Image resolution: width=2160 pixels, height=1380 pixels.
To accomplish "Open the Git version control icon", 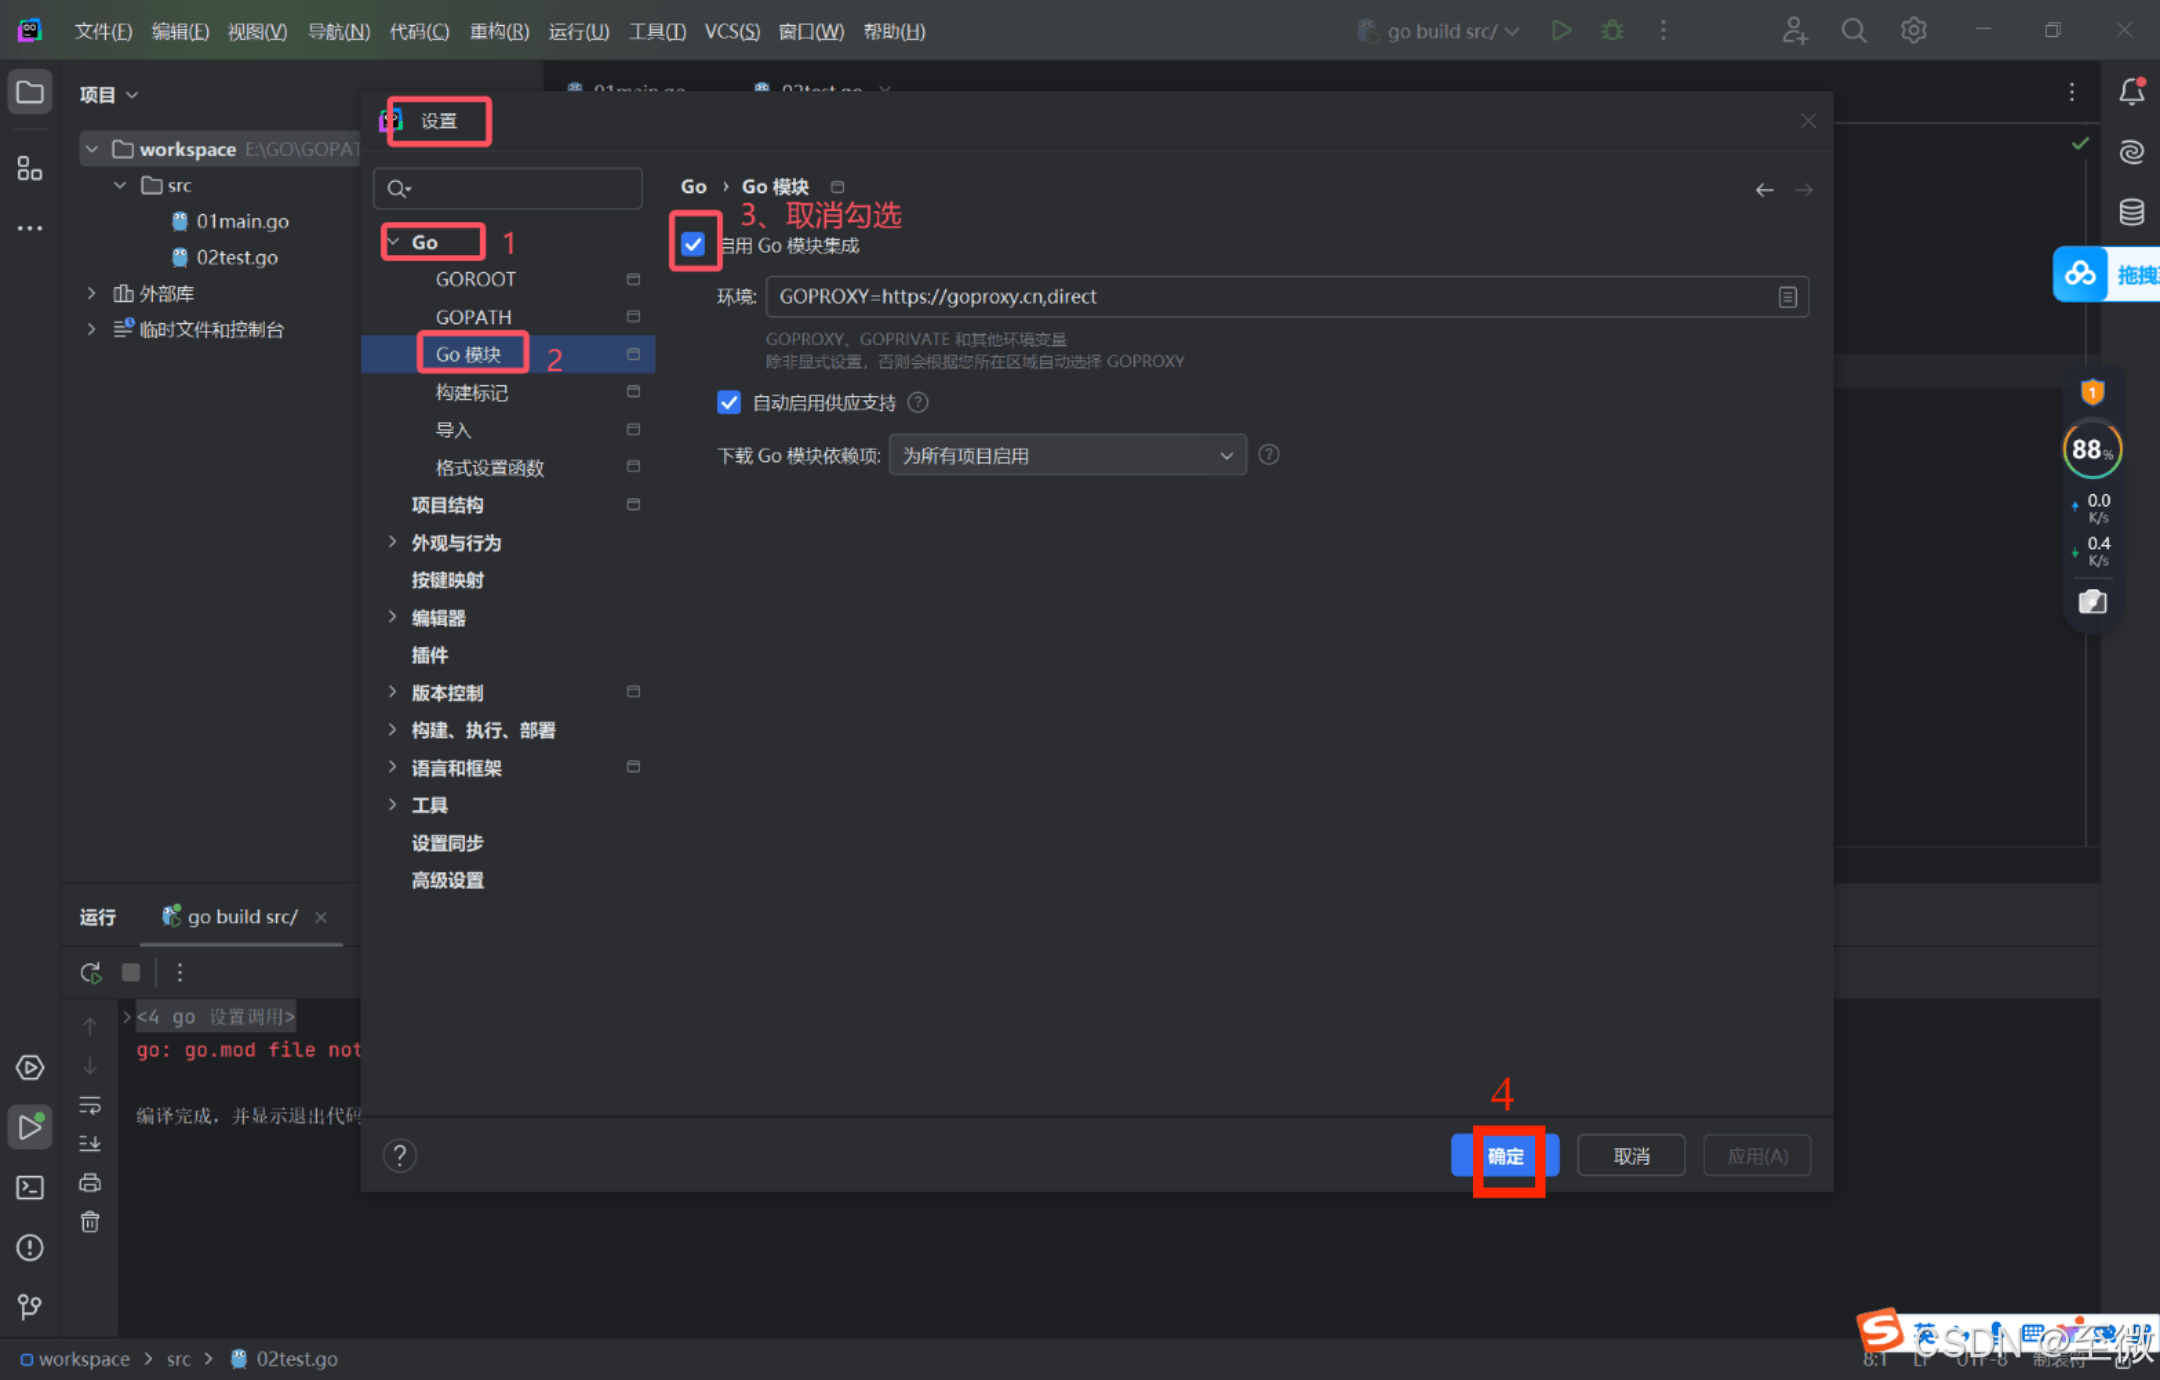I will pos(30,1306).
